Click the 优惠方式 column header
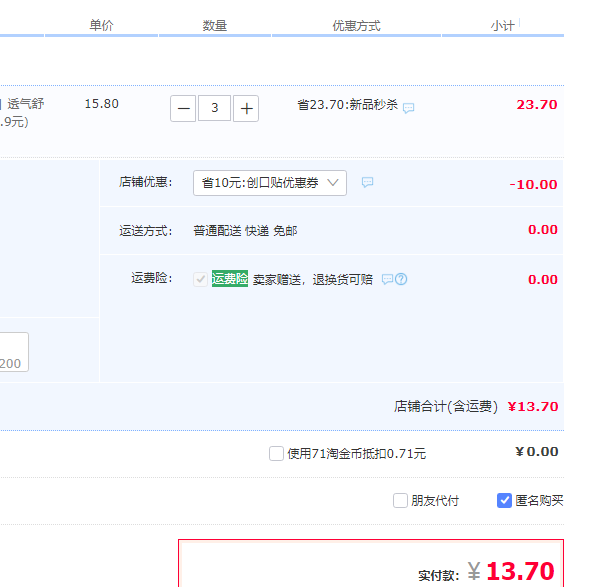 tap(356, 26)
